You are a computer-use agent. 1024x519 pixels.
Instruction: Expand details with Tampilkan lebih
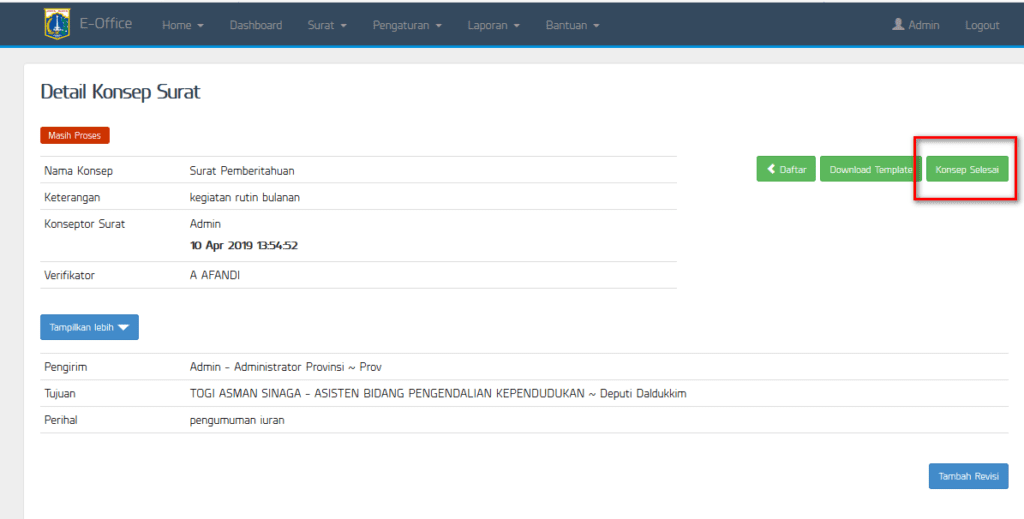(x=89, y=327)
